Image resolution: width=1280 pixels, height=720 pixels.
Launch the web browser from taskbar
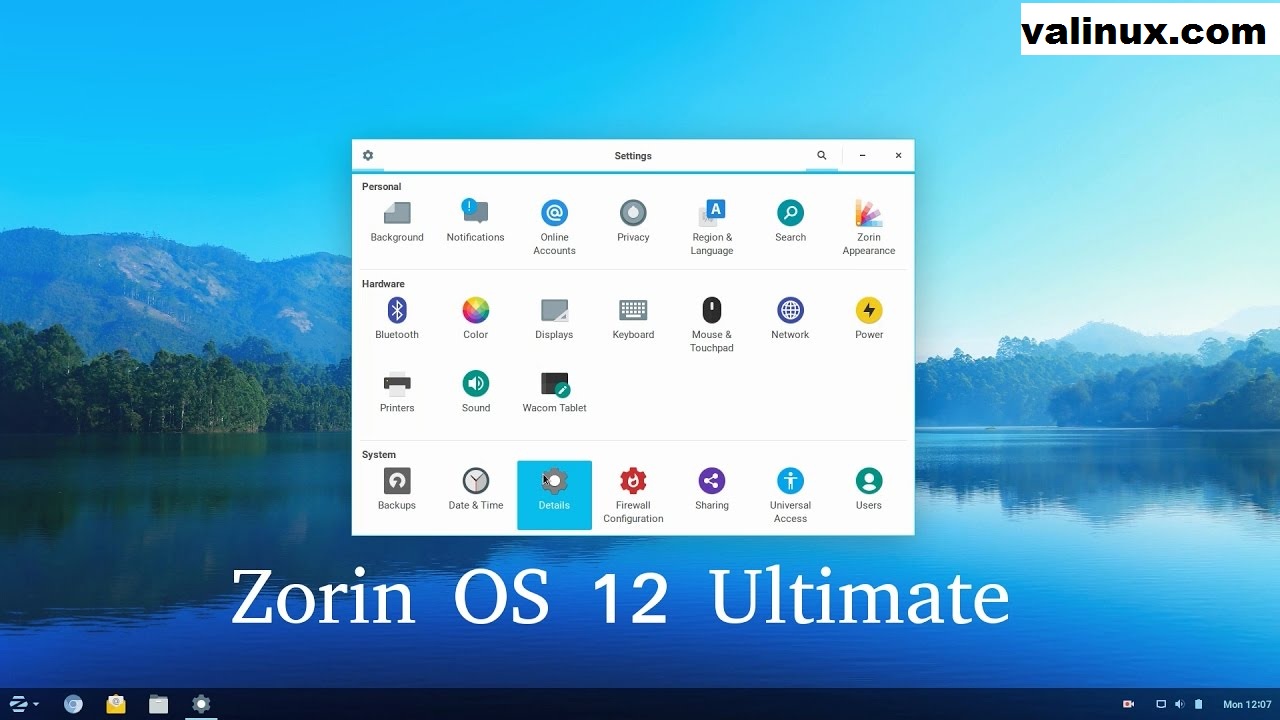pyautogui.click(x=73, y=704)
